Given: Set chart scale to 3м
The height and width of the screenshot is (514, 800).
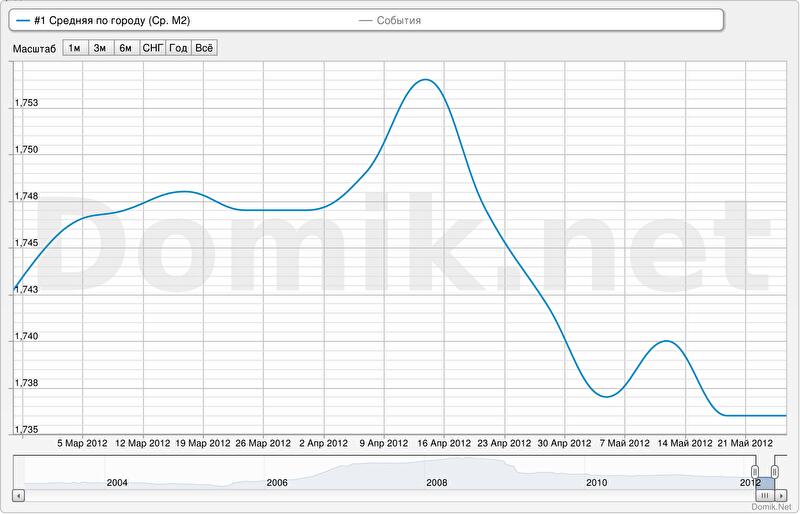Looking at the screenshot, I should (x=100, y=48).
